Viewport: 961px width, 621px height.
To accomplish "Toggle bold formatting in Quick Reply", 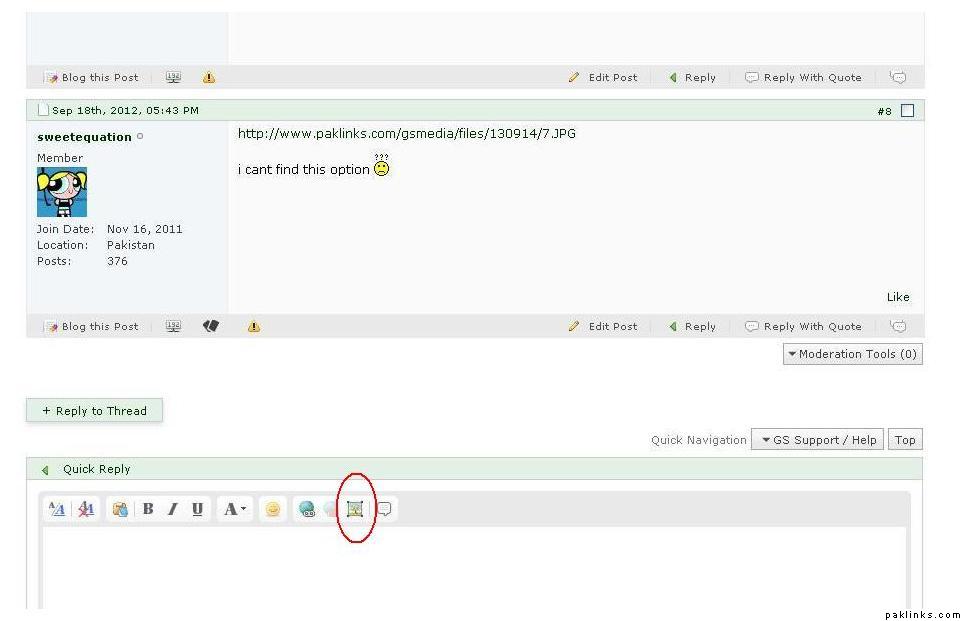I will (x=148, y=509).
